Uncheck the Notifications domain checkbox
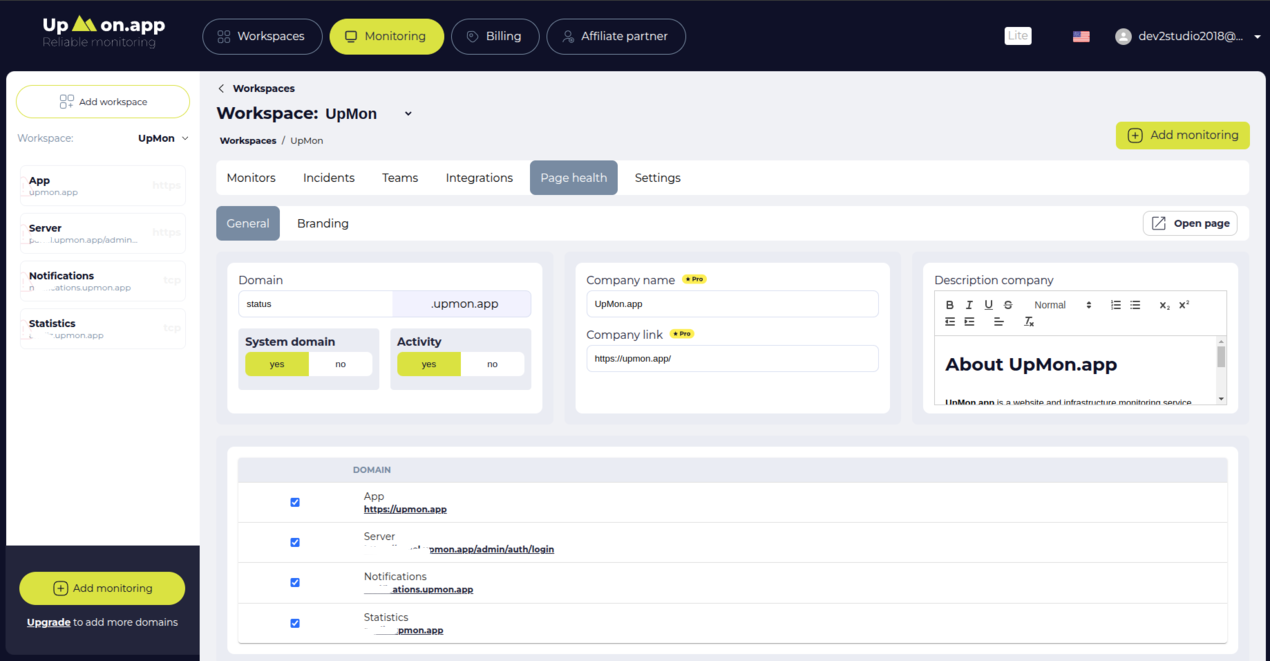Screen dimensions: 1270x661 coord(295,582)
